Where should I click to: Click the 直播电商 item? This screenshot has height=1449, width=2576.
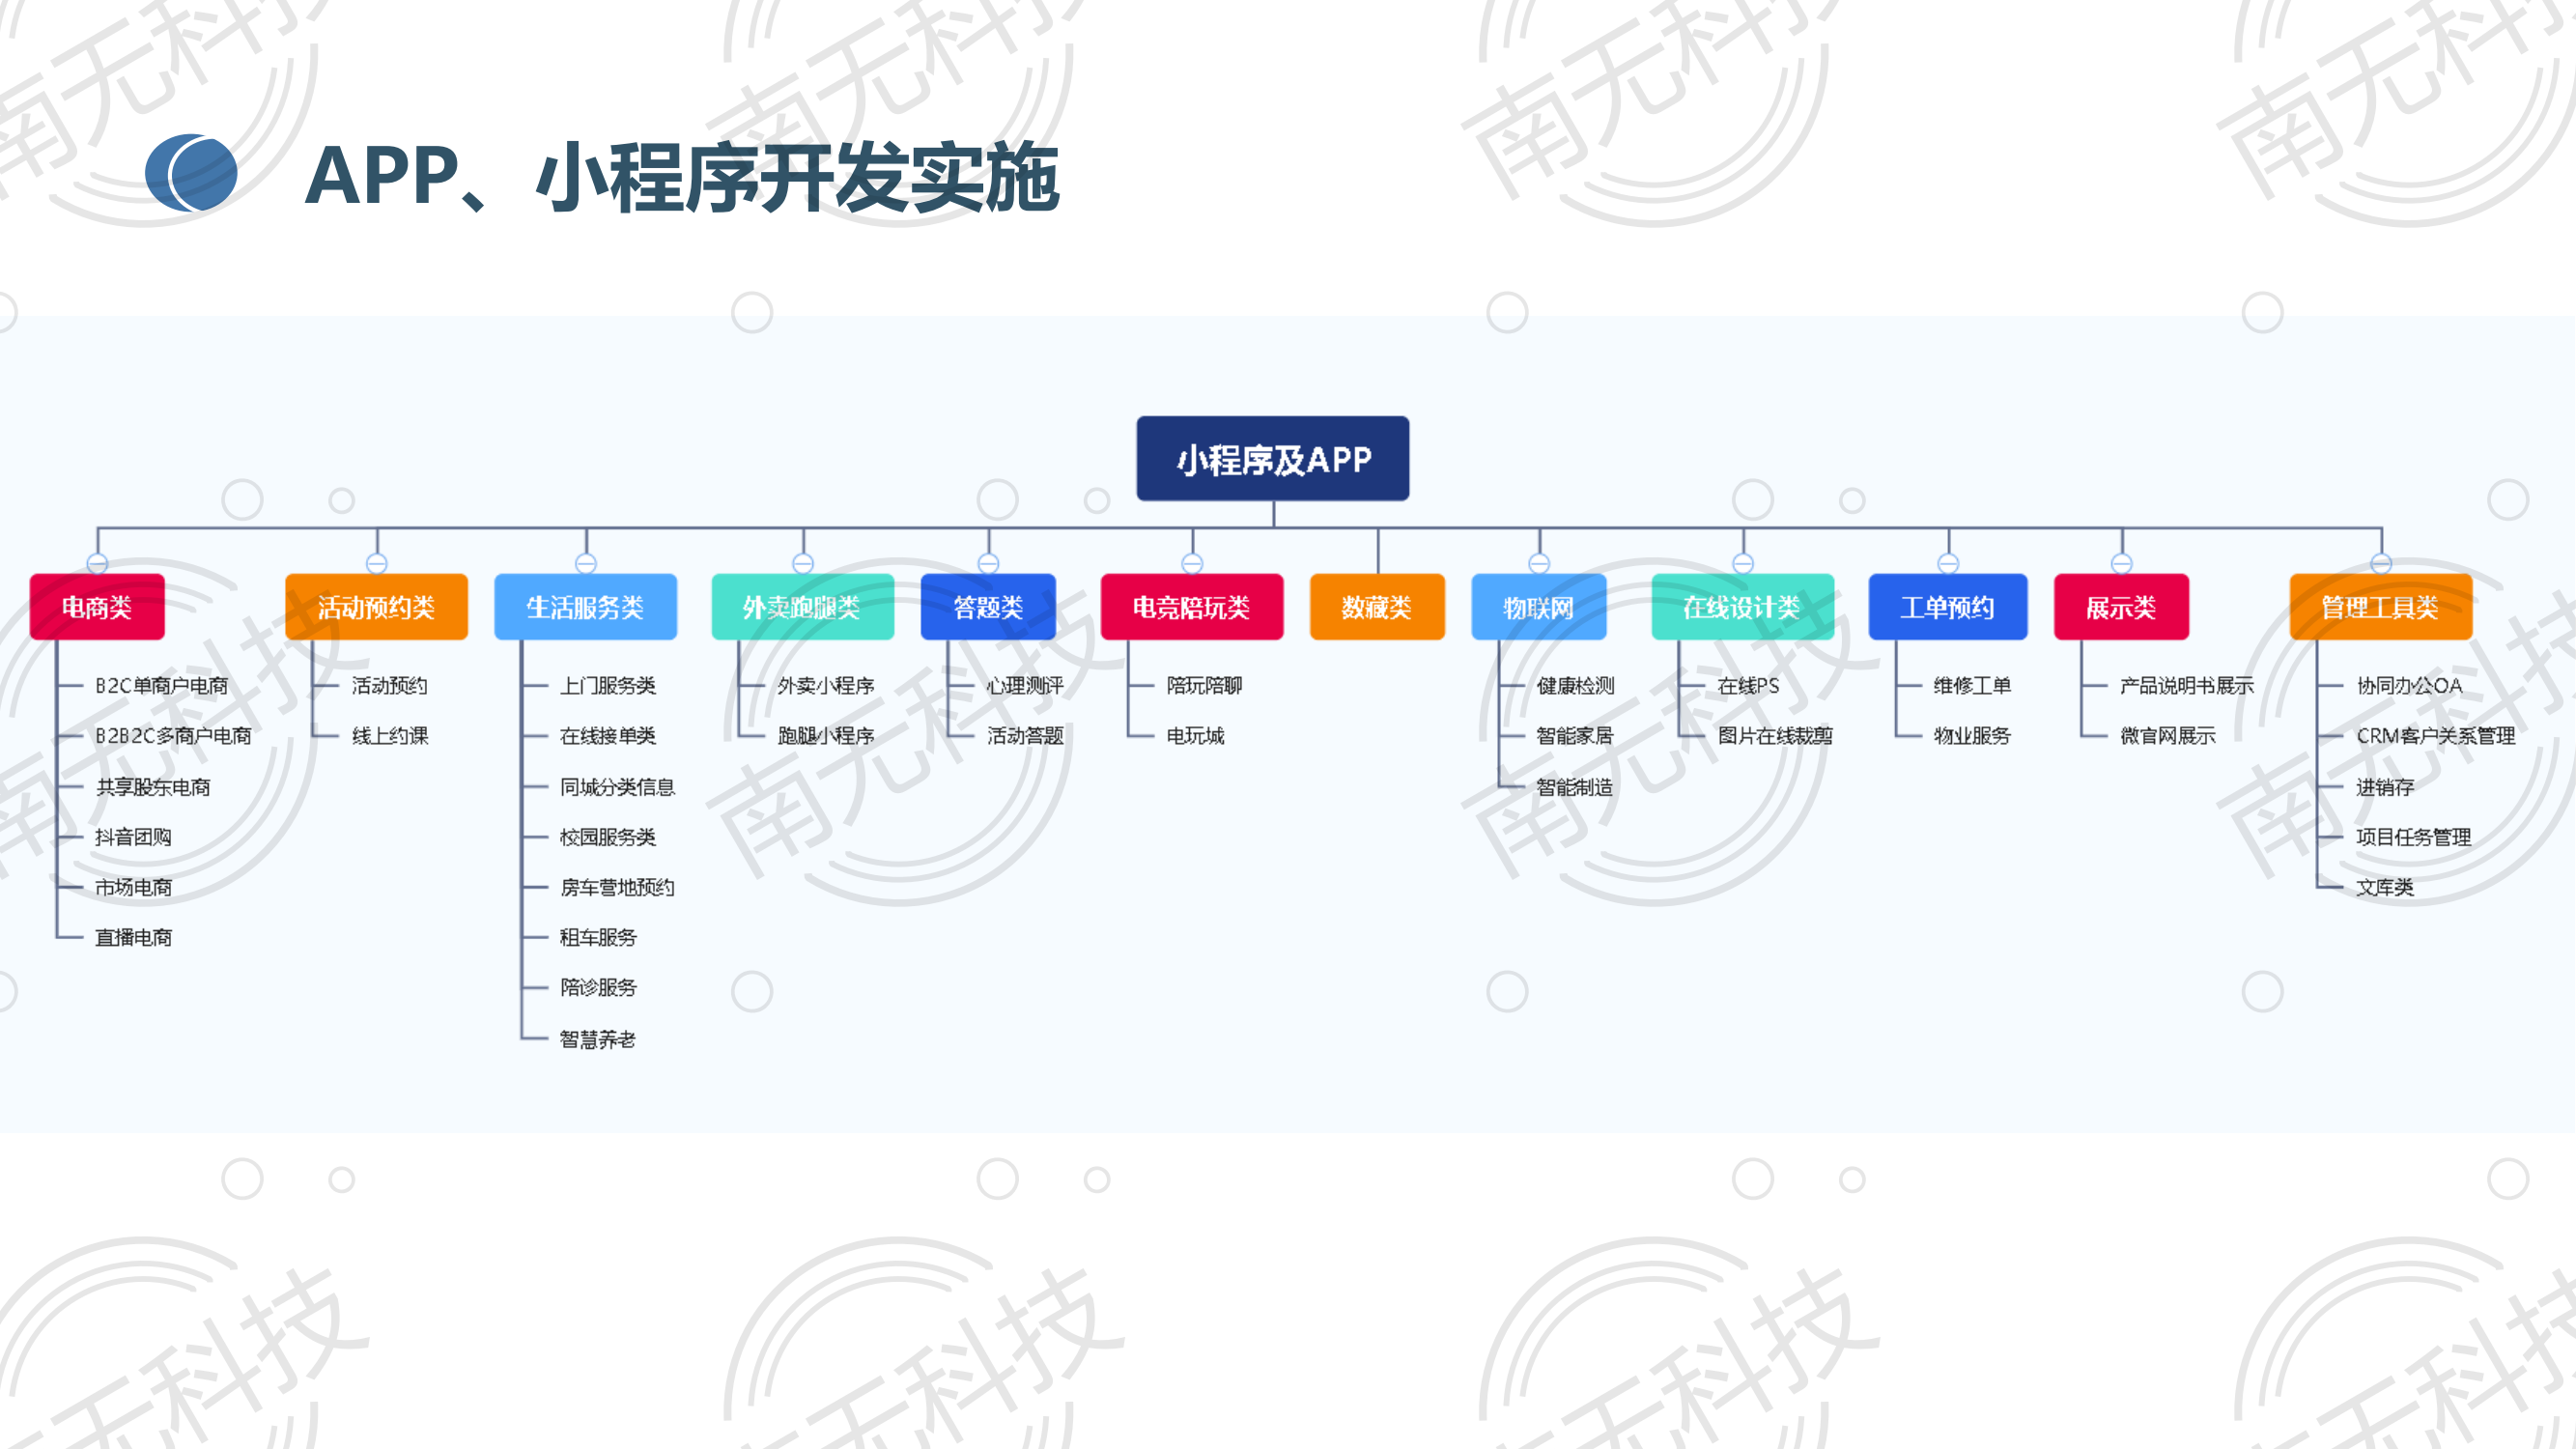133,937
